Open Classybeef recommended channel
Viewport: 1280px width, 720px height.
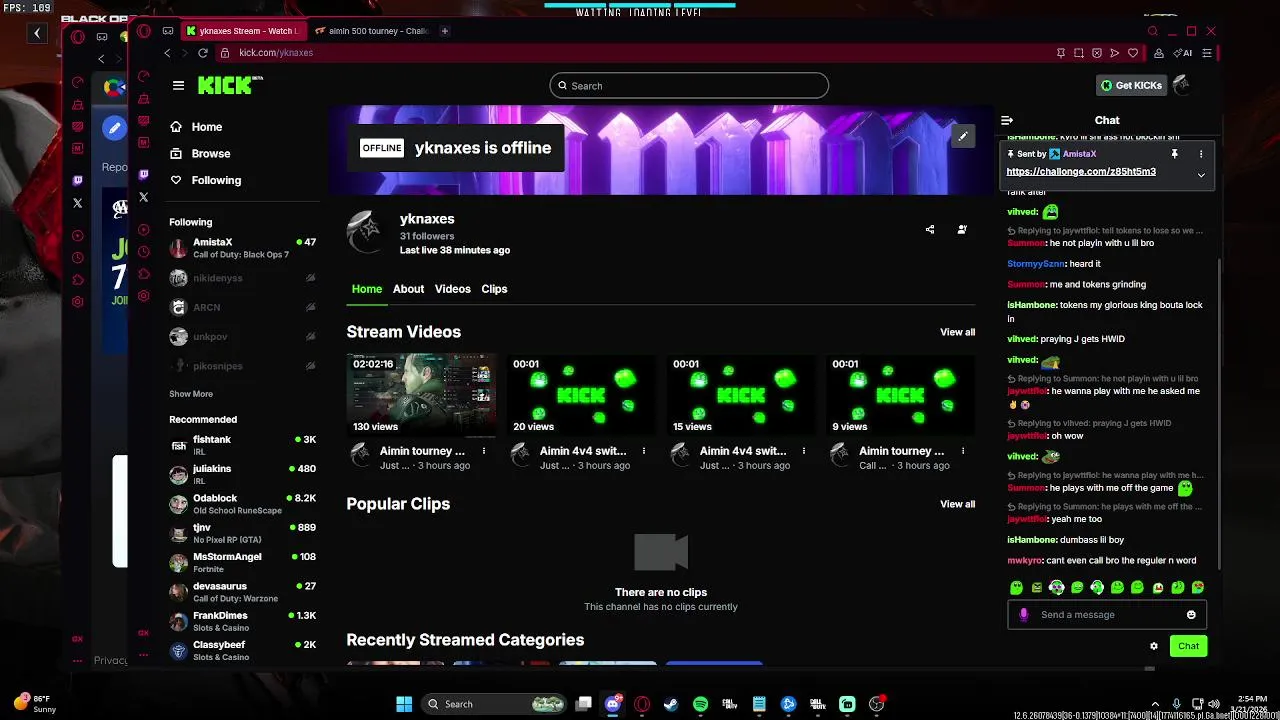point(243,651)
